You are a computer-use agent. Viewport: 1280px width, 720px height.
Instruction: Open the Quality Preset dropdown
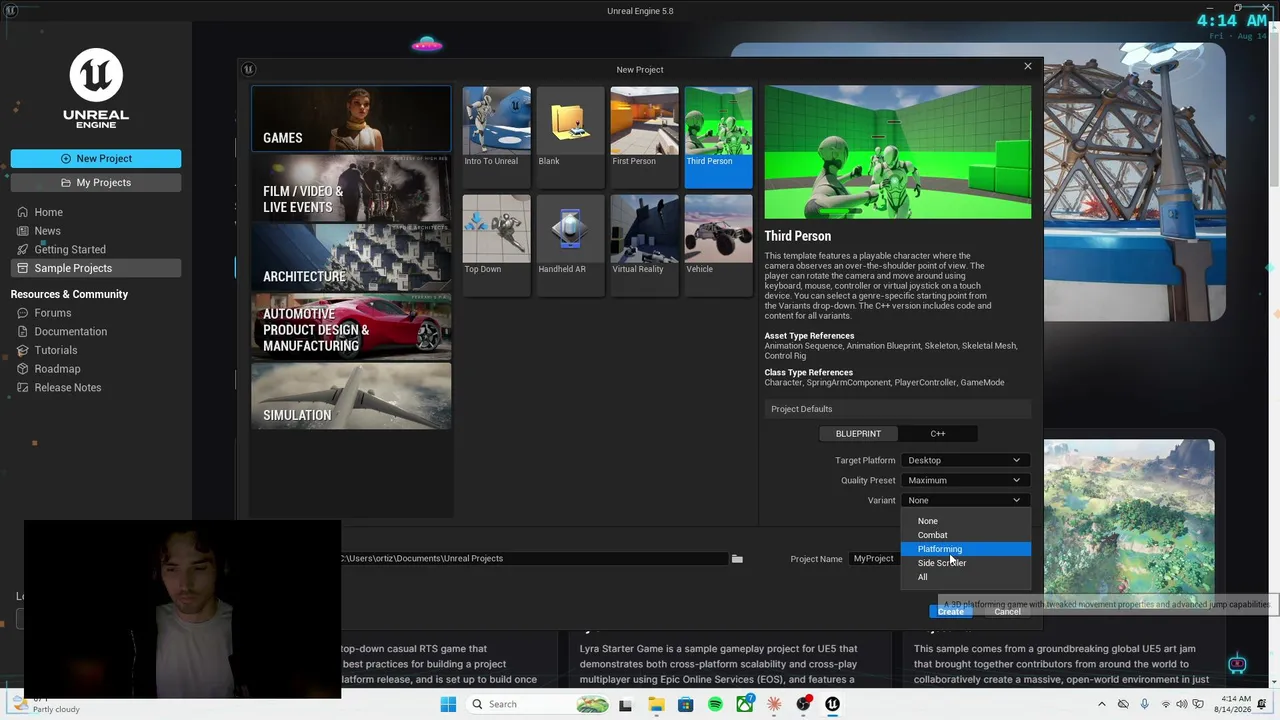coord(964,481)
